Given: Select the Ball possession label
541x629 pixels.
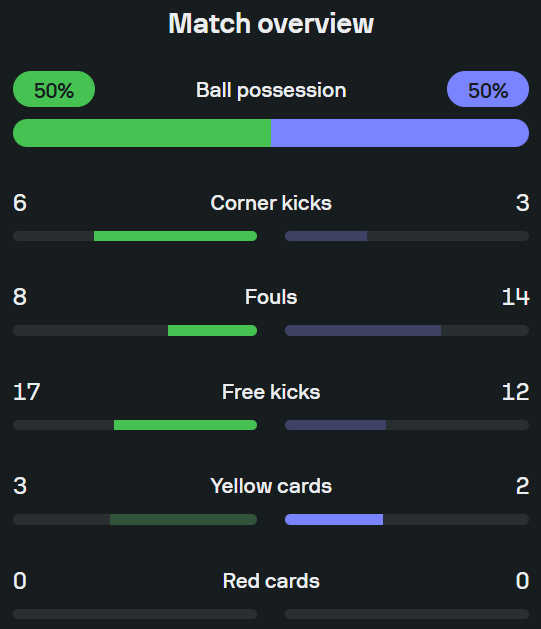Looking at the screenshot, I should pyautogui.click(x=271, y=90).
